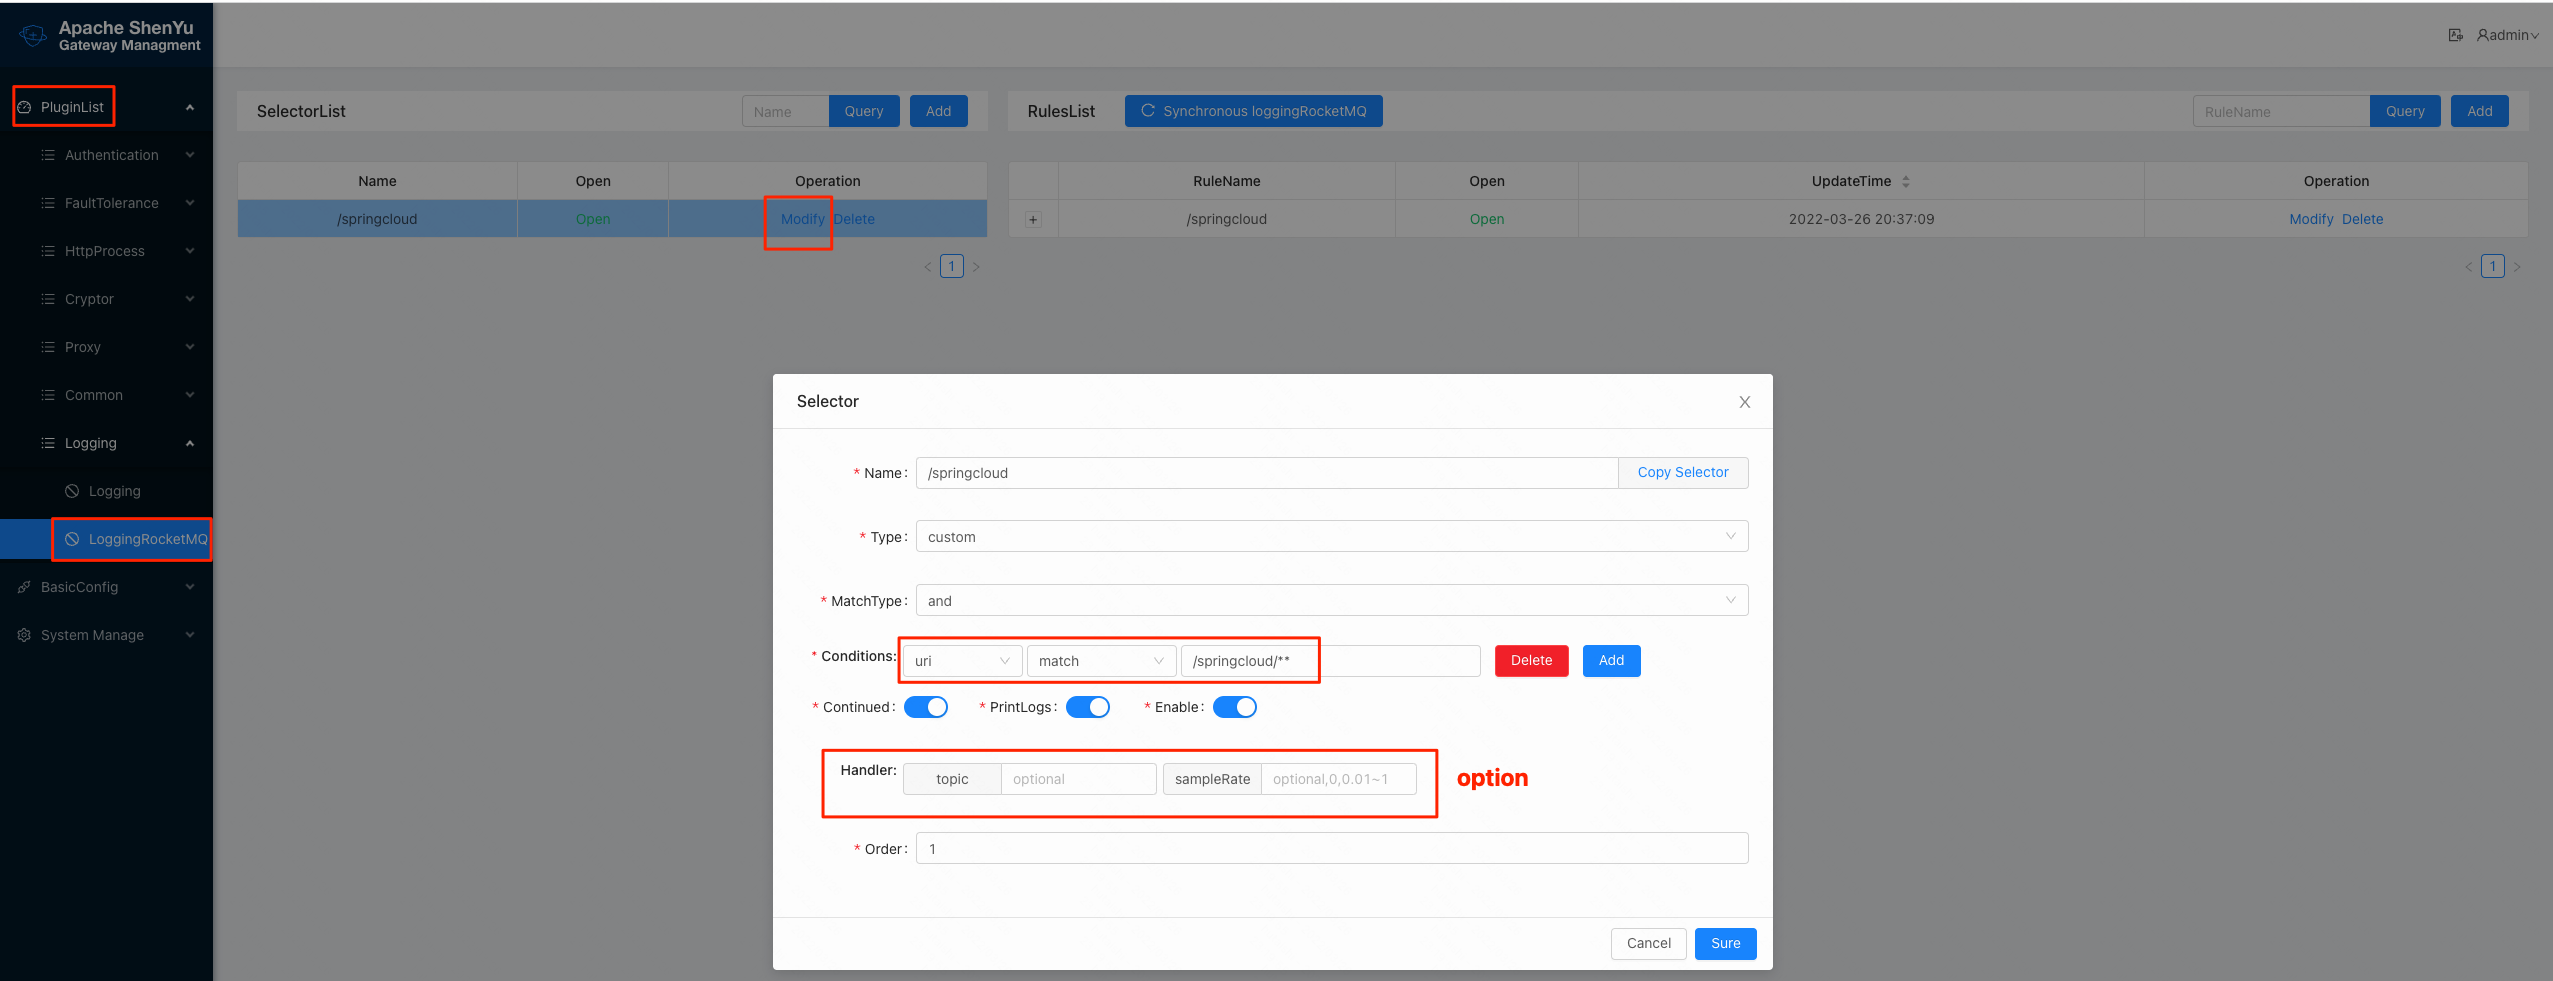This screenshot has width=2553, height=981.
Task: Disable the PrintLogs switch
Action: pyautogui.click(x=1087, y=707)
